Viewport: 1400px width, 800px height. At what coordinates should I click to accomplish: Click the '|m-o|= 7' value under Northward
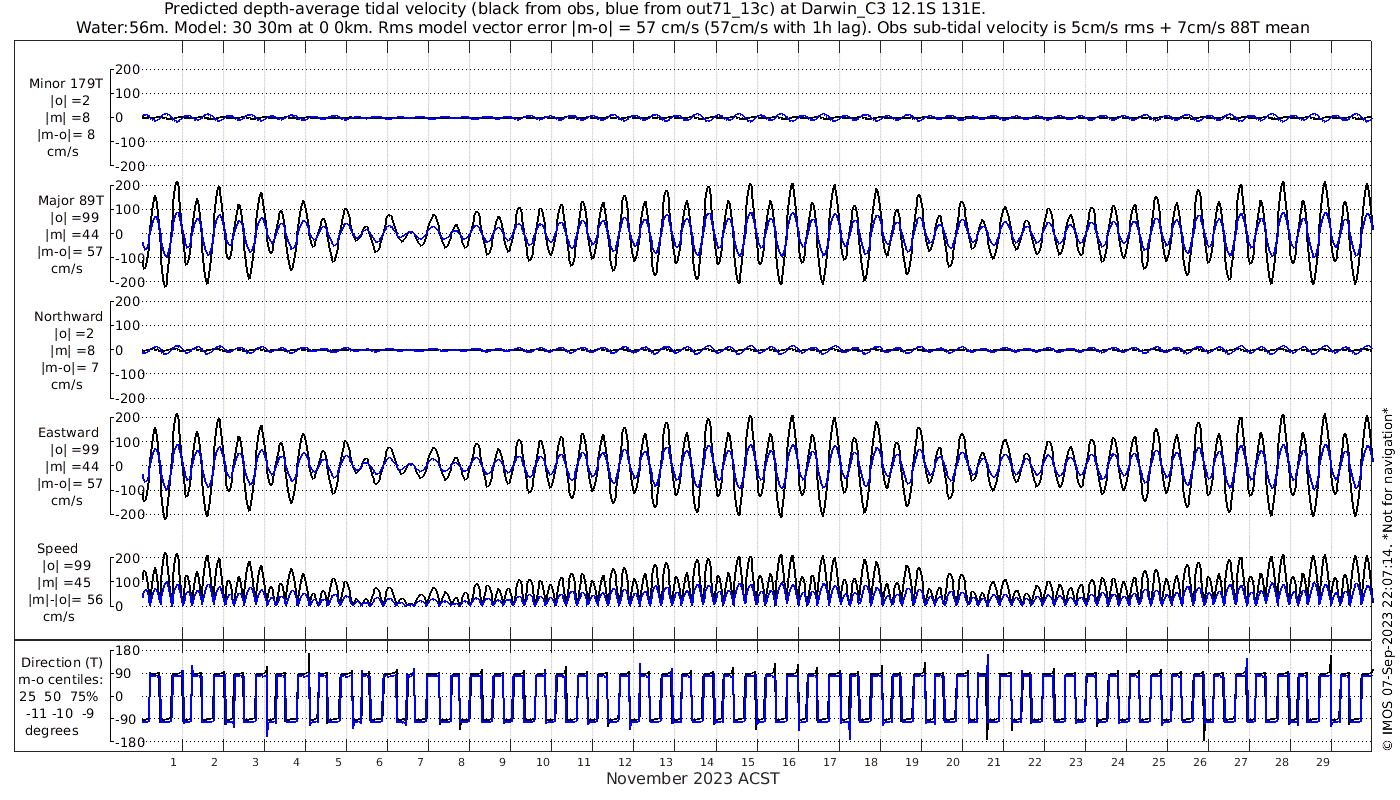pyautogui.click(x=69, y=368)
